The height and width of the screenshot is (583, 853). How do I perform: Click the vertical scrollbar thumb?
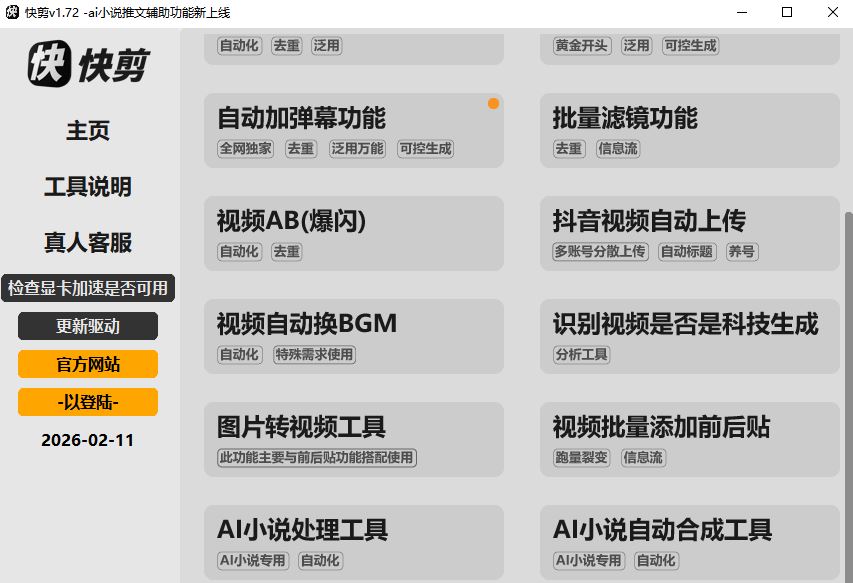click(848, 397)
